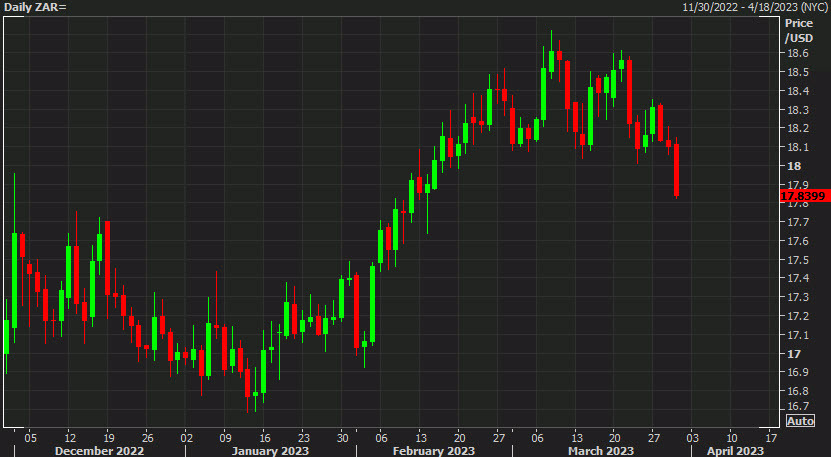Click the 18.2 price axis label

pyautogui.click(x=798, y=128)
